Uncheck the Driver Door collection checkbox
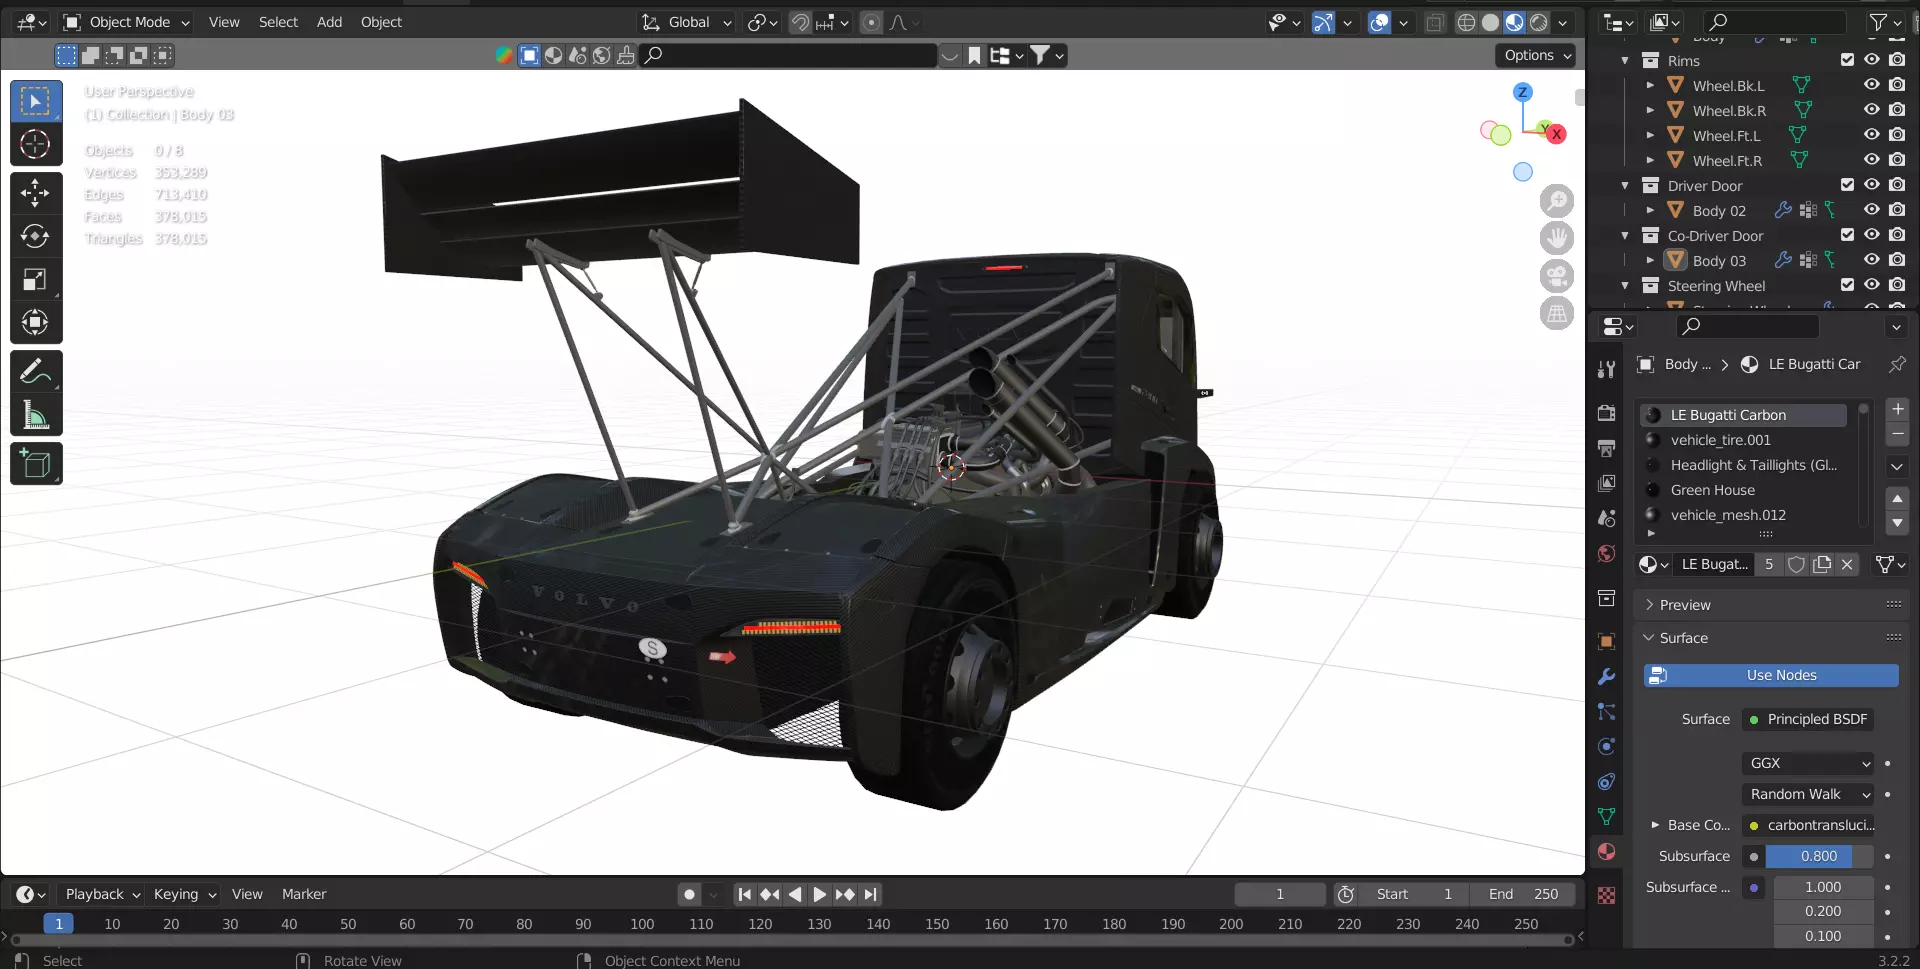The image size is (1920, 969). (x=1847, y=185)
